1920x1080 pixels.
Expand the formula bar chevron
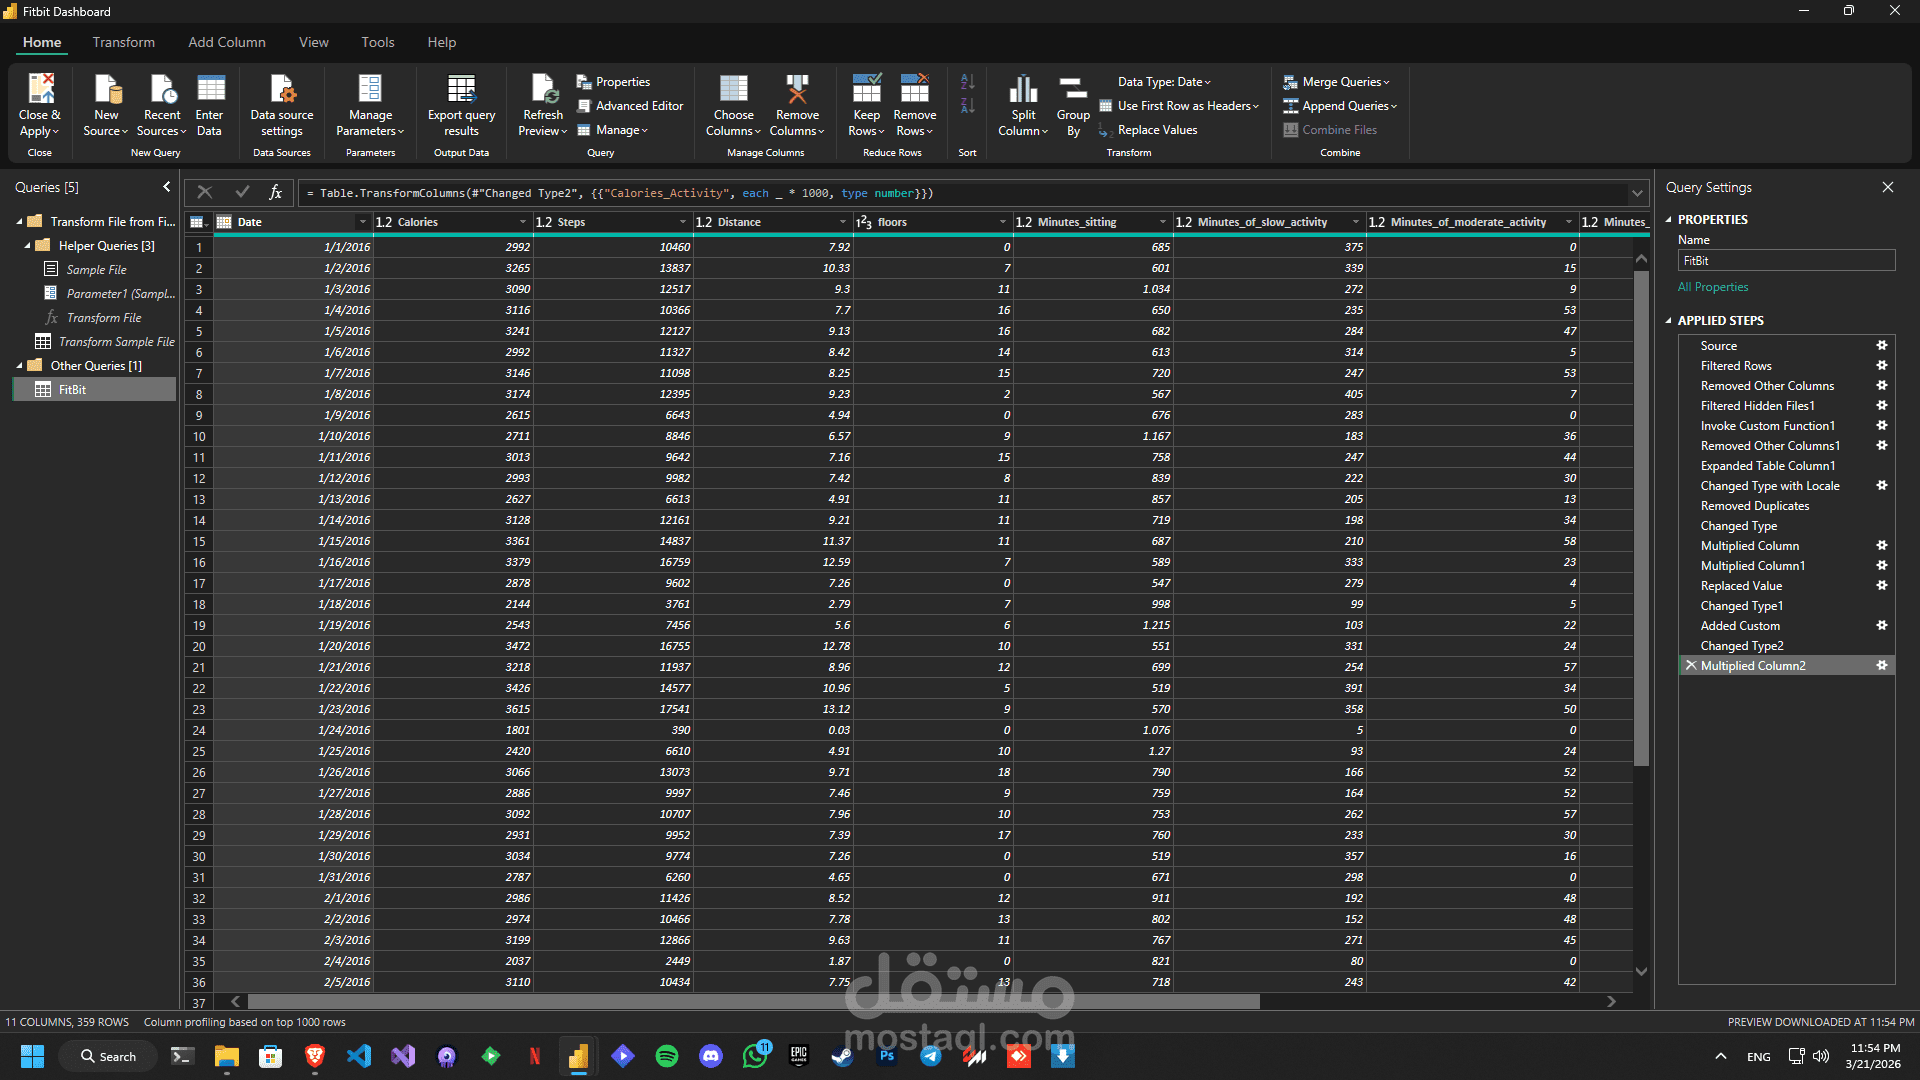point(1637,193)
